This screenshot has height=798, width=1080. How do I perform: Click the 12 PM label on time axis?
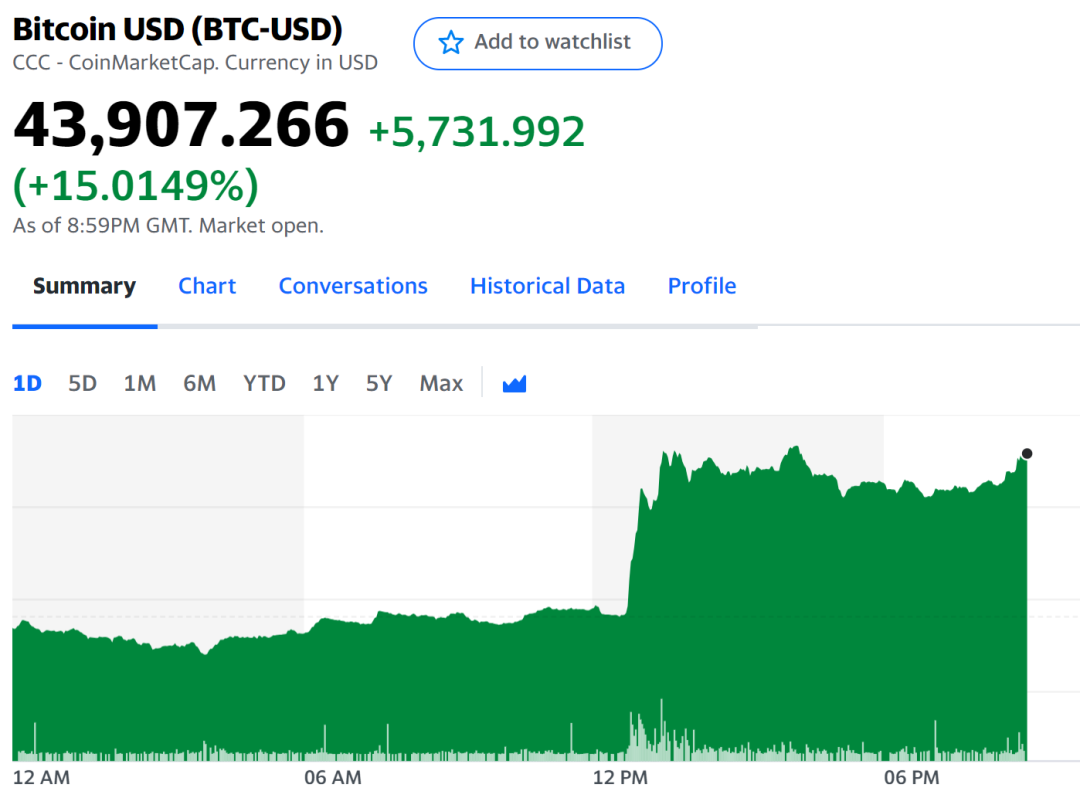(x=620, y=777)
